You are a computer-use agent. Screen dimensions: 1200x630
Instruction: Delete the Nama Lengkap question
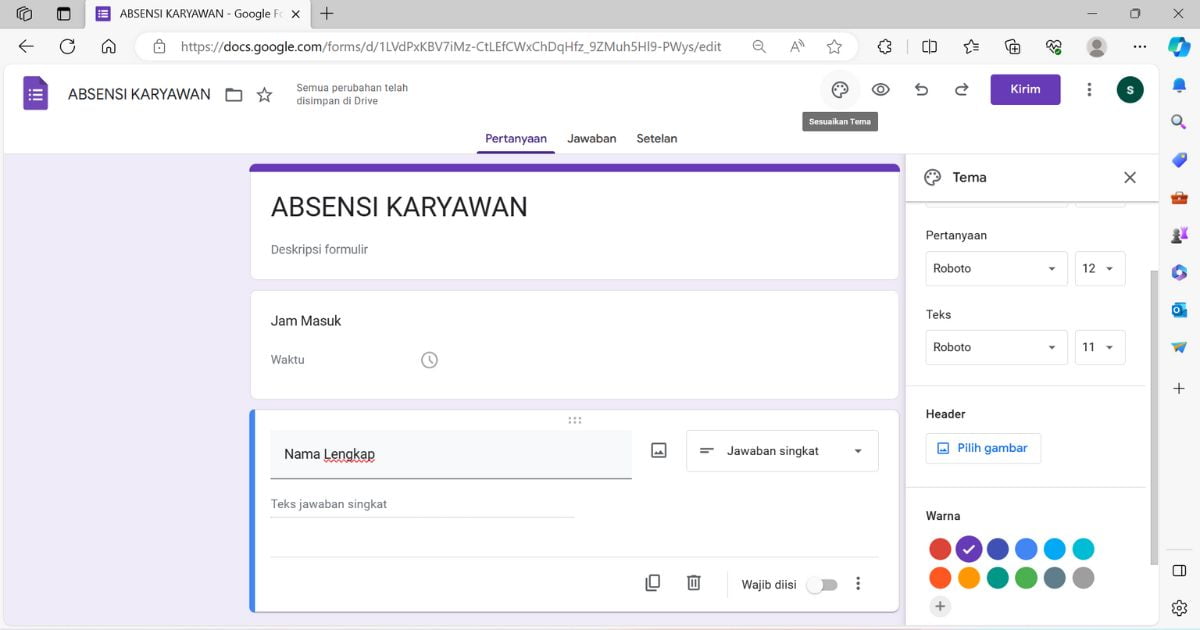(x=694, y=582)
